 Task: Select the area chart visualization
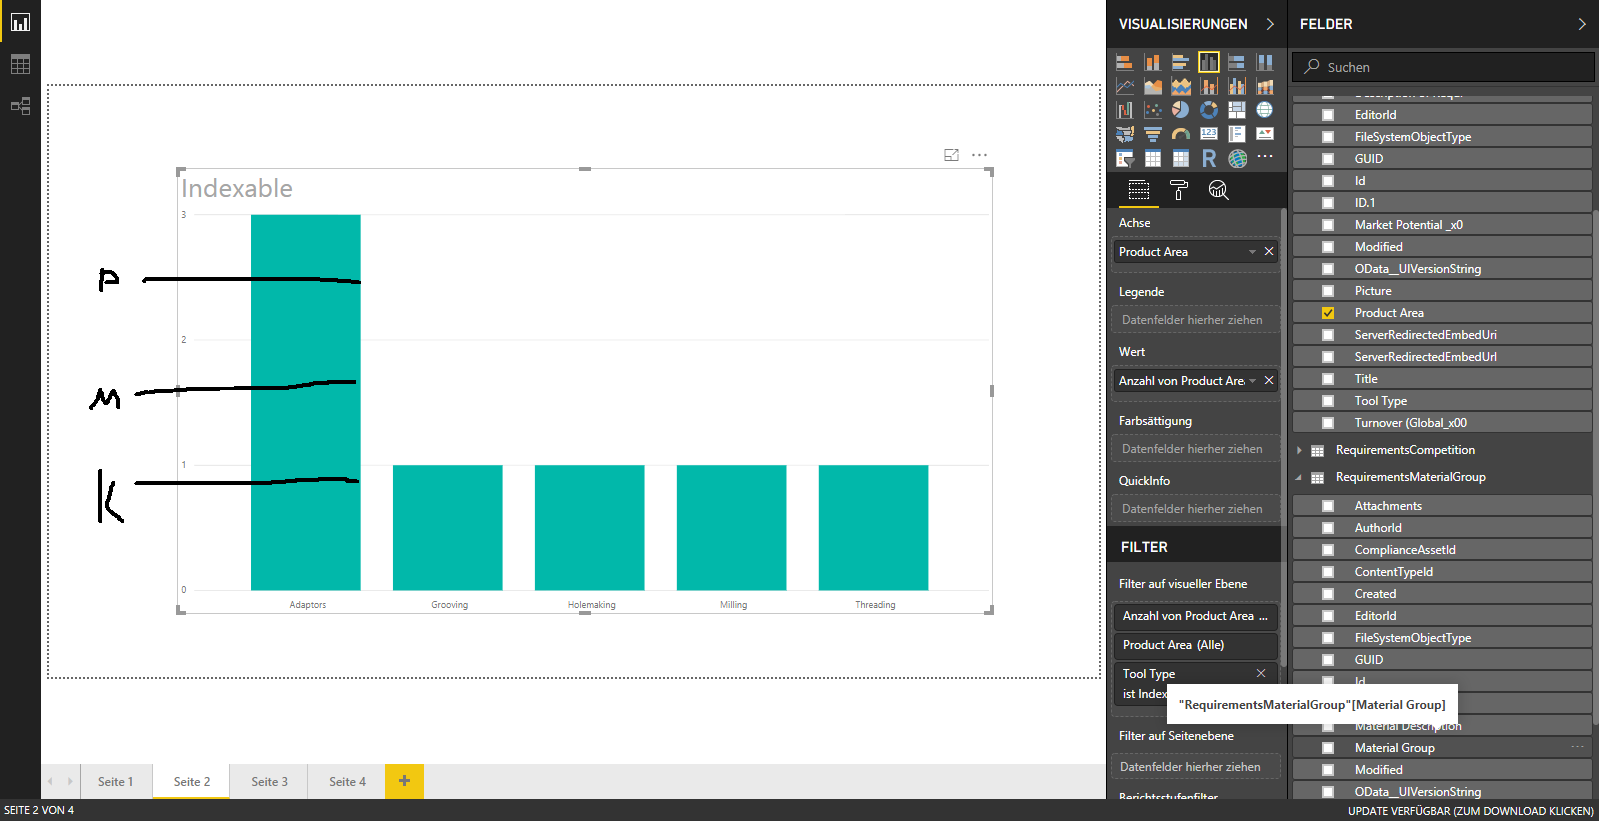tap(1153, 86)
